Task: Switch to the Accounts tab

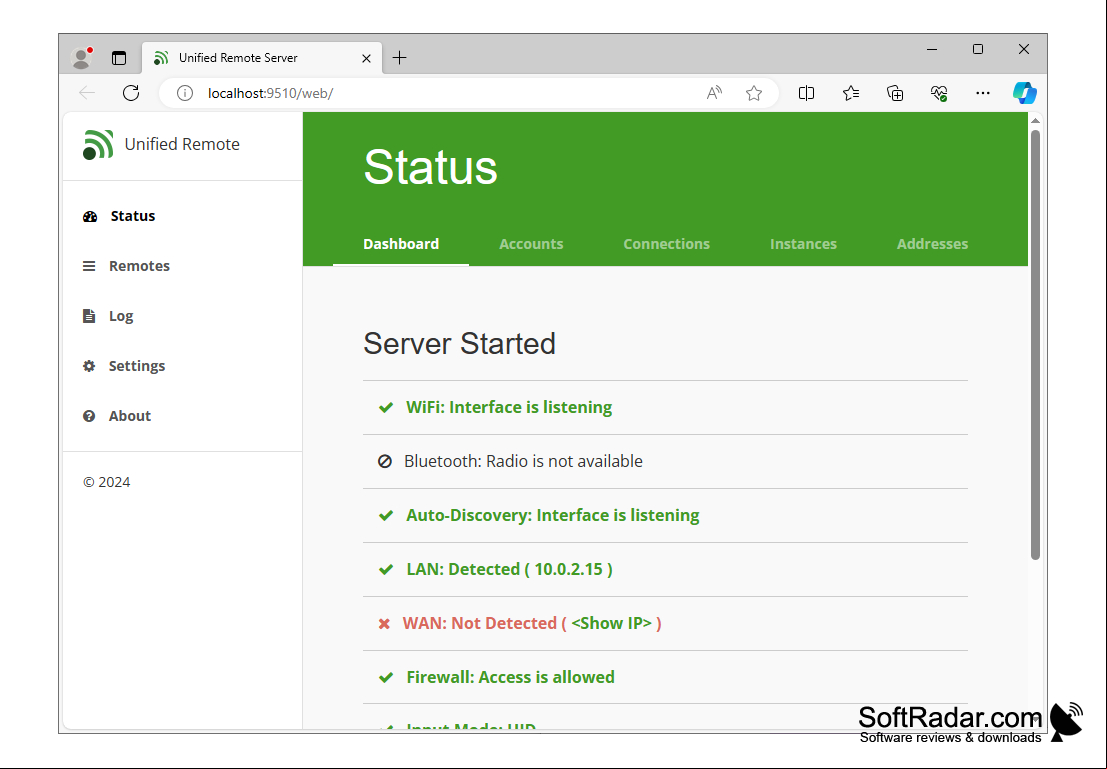Action: pos(531,244)
